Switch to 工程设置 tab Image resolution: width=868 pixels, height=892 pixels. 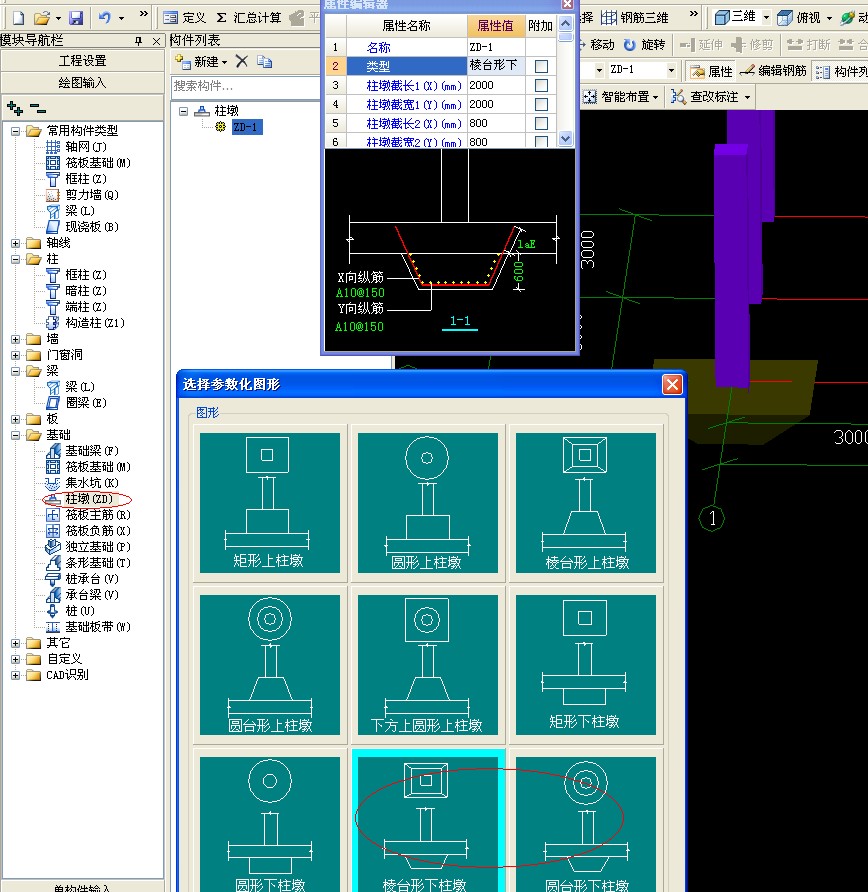(x=82, y=61)
